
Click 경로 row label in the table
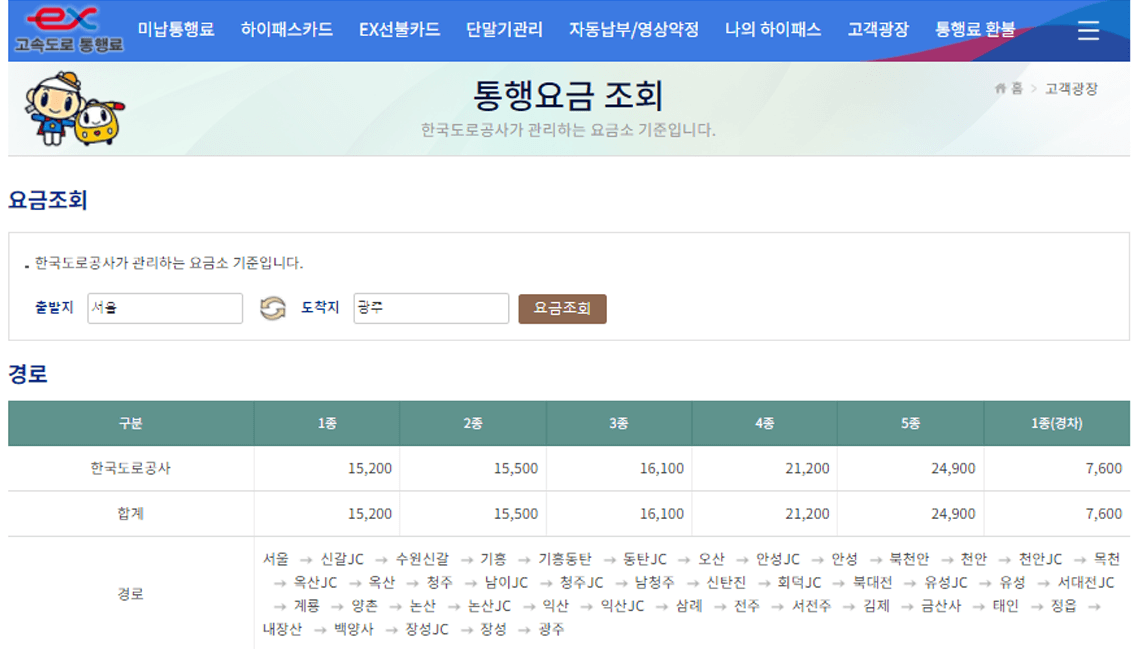tap(131, 594)
